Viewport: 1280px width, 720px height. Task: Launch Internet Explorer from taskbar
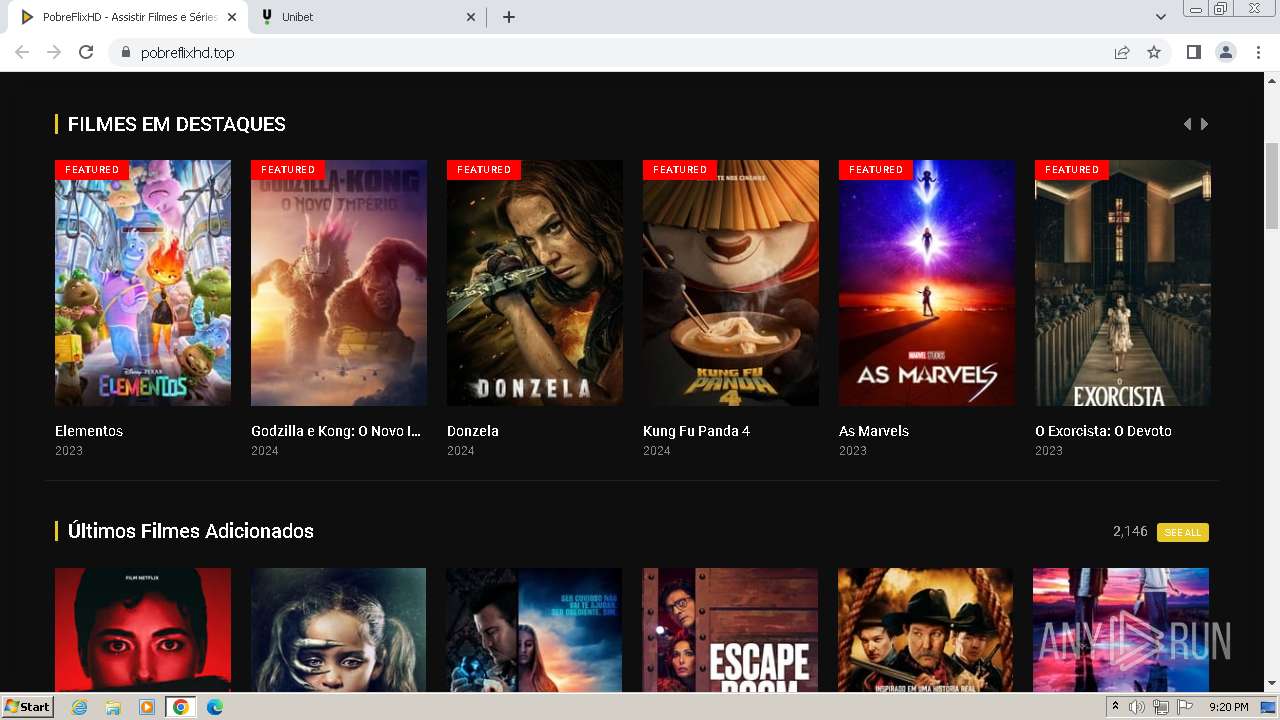79,707
